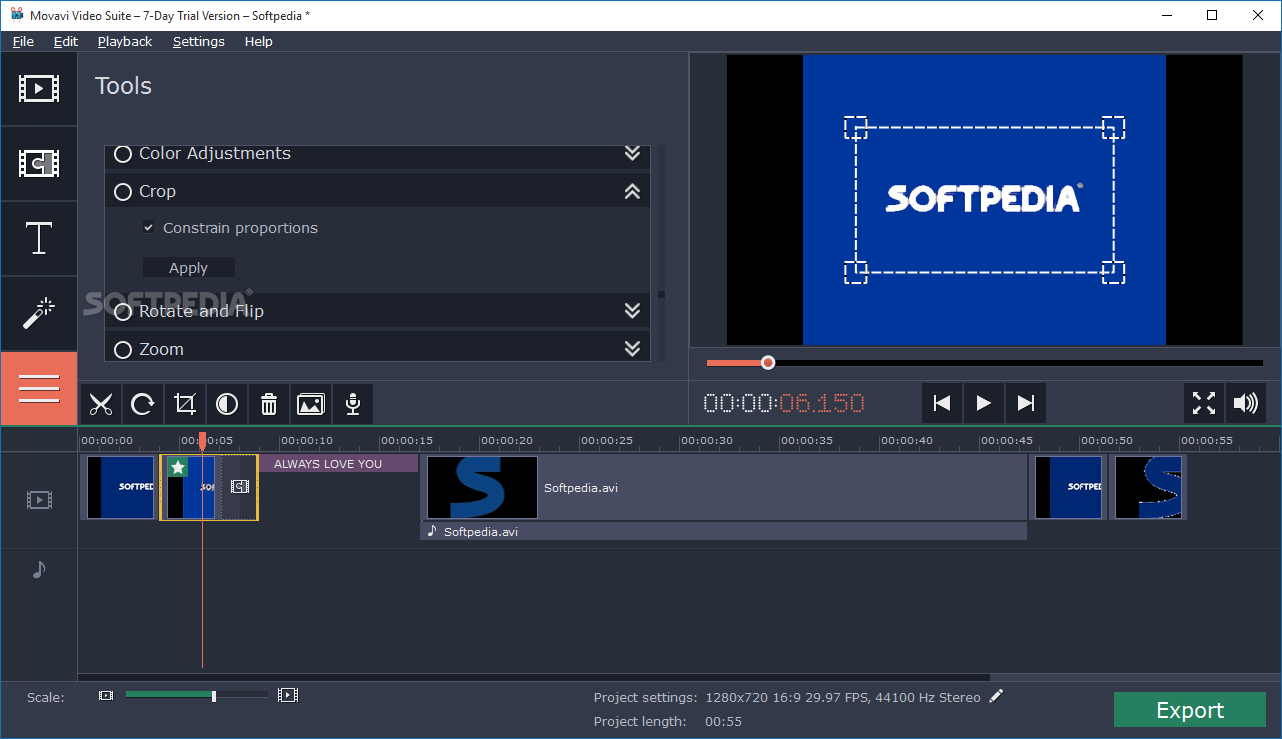The width and height of the screenshot is (1282, 739).
Task: Click the audio track note icon
Action: pyautogui.click(x=39, y=569)
